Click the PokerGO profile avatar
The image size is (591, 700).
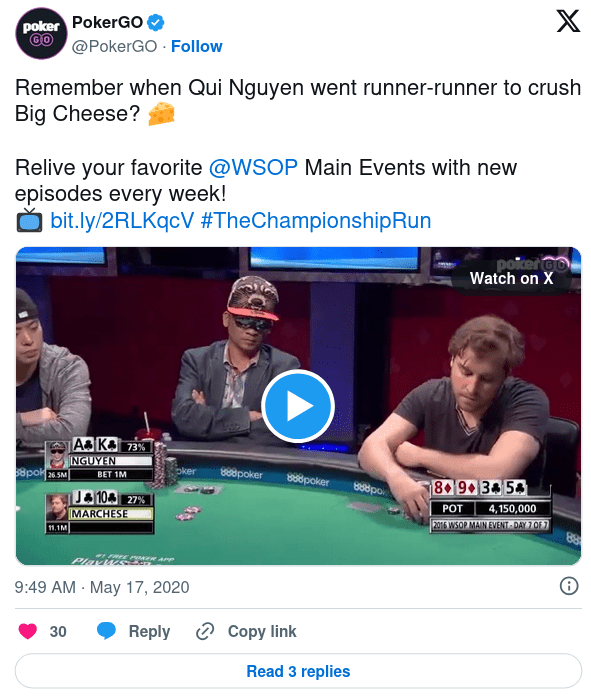(41, 33)
